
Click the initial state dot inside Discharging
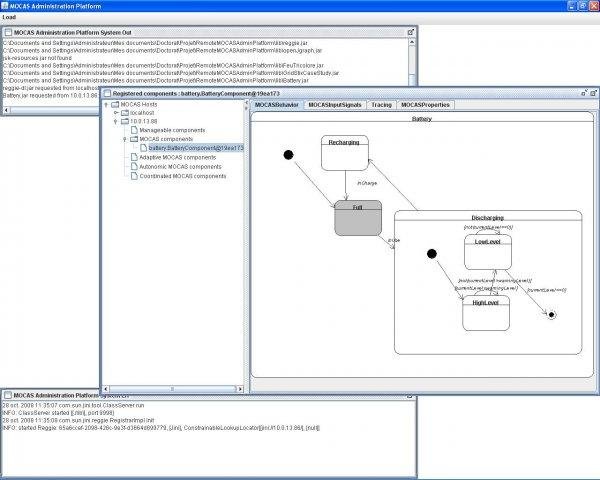point(432,254)
